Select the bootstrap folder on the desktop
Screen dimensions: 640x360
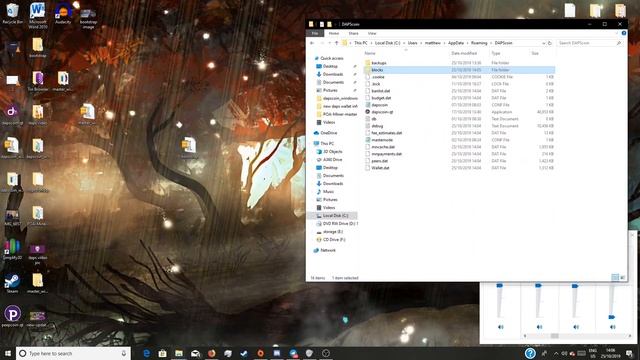[38, 47]
